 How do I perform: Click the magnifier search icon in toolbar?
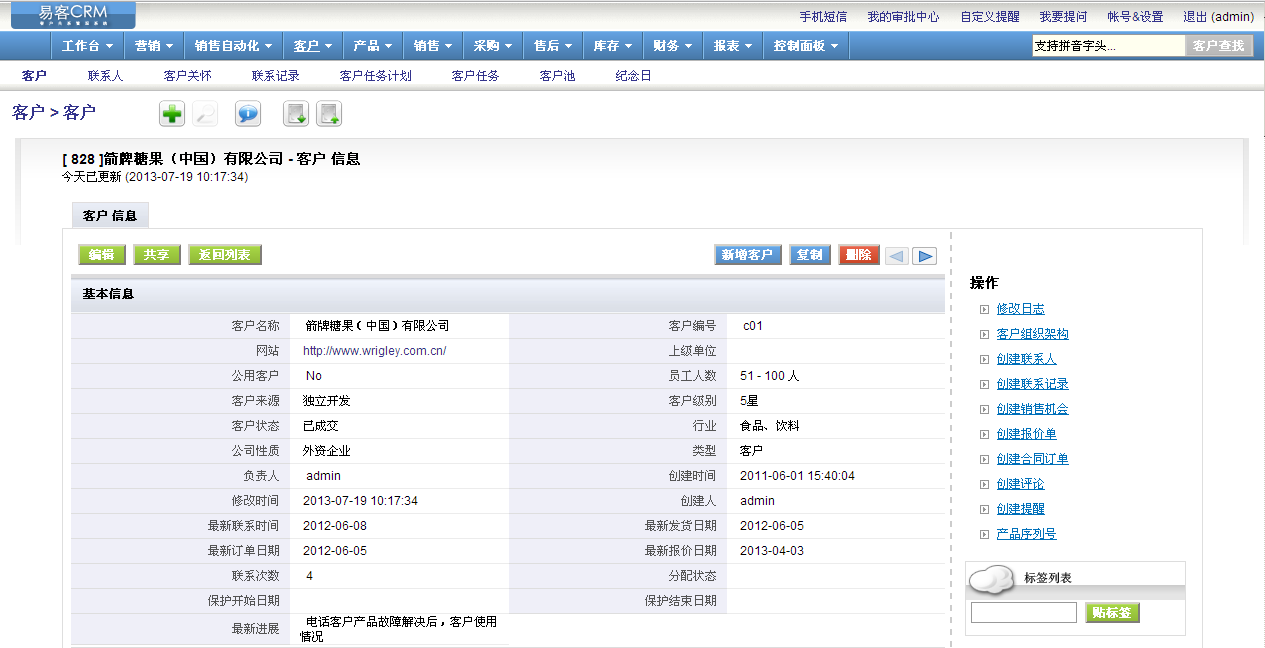(x=206, y=114)
